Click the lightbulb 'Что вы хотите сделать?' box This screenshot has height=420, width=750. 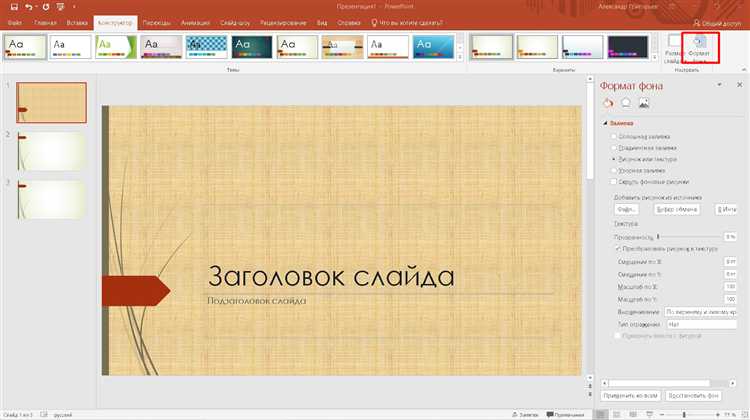coord(407,22)
